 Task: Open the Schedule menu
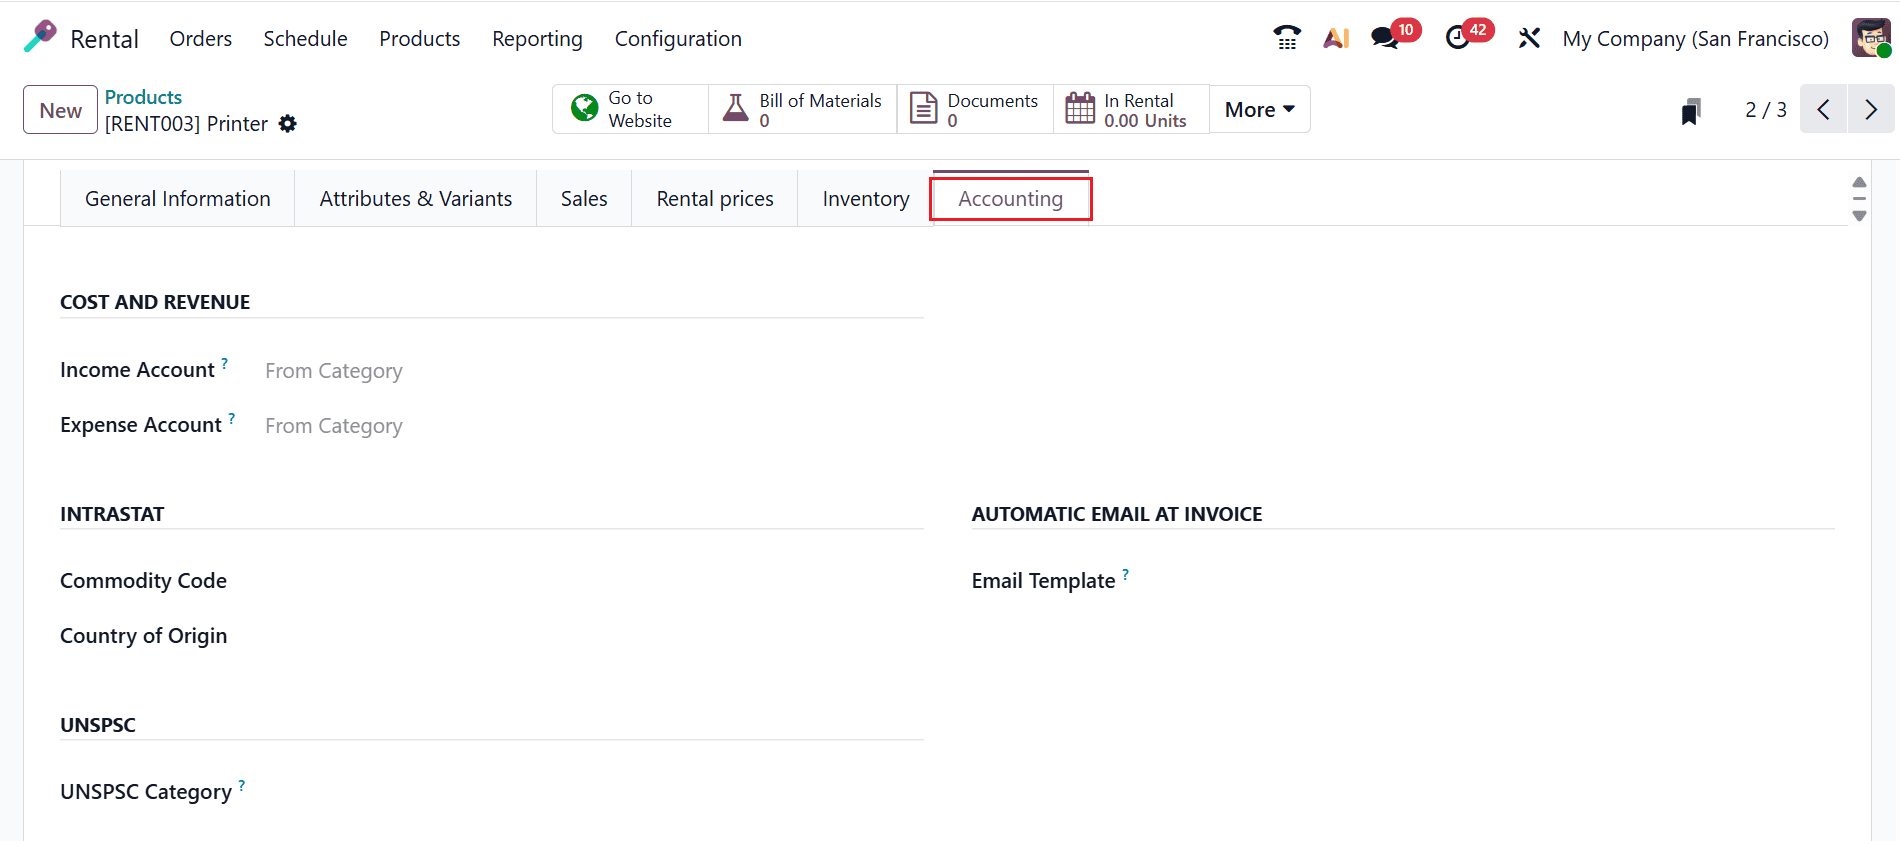[305, 38]
